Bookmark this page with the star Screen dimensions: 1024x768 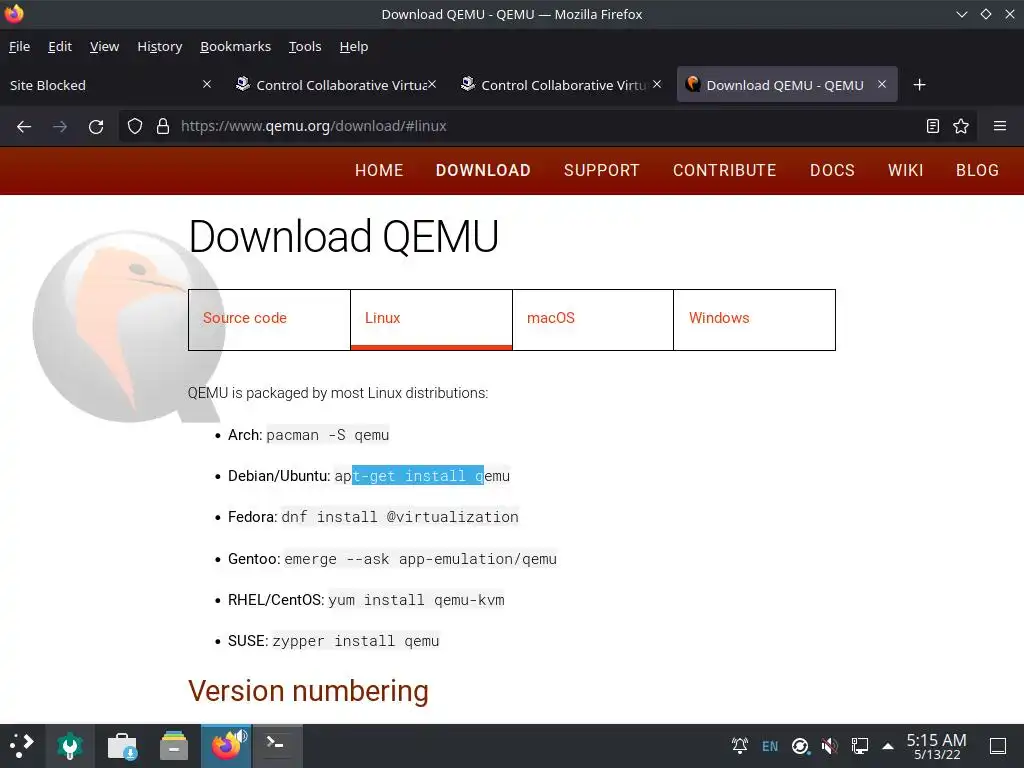[x=961, y=126]
